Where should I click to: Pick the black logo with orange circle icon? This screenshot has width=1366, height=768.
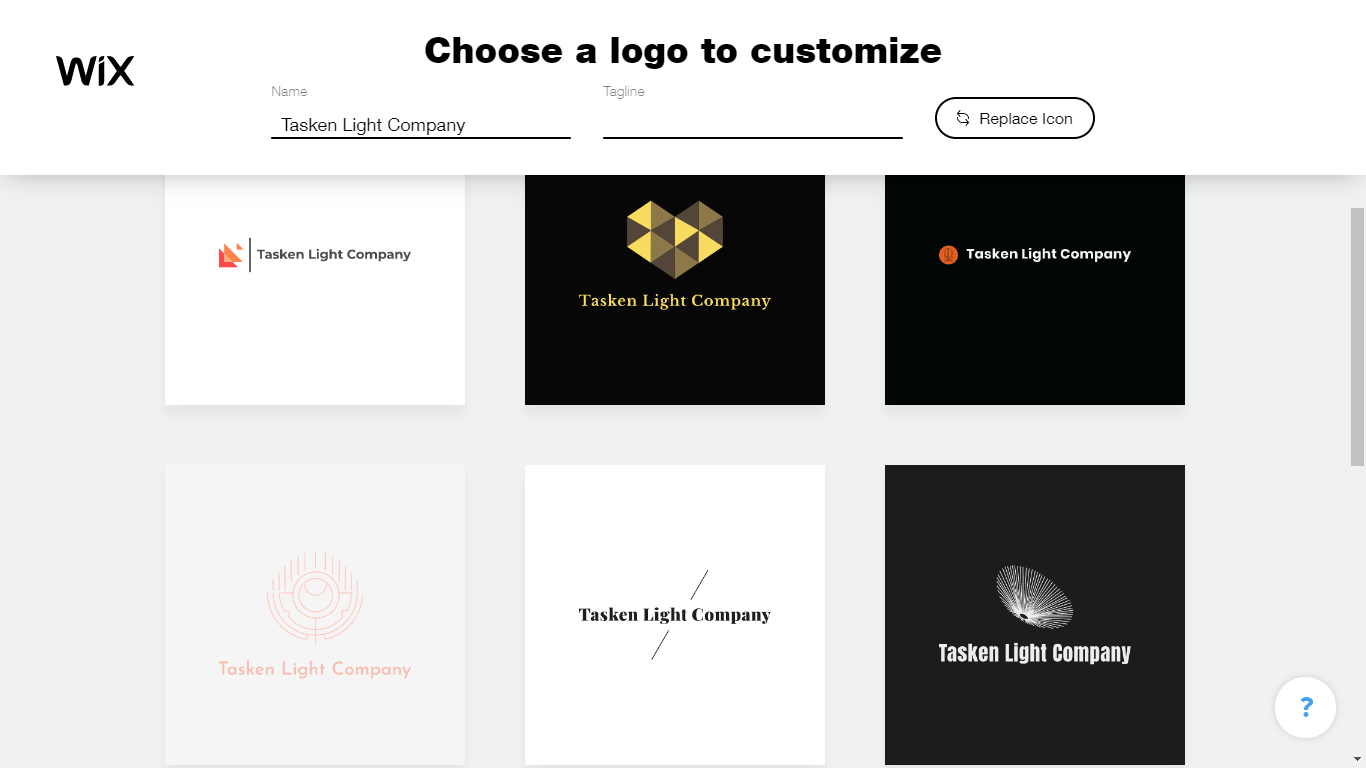1035,290
